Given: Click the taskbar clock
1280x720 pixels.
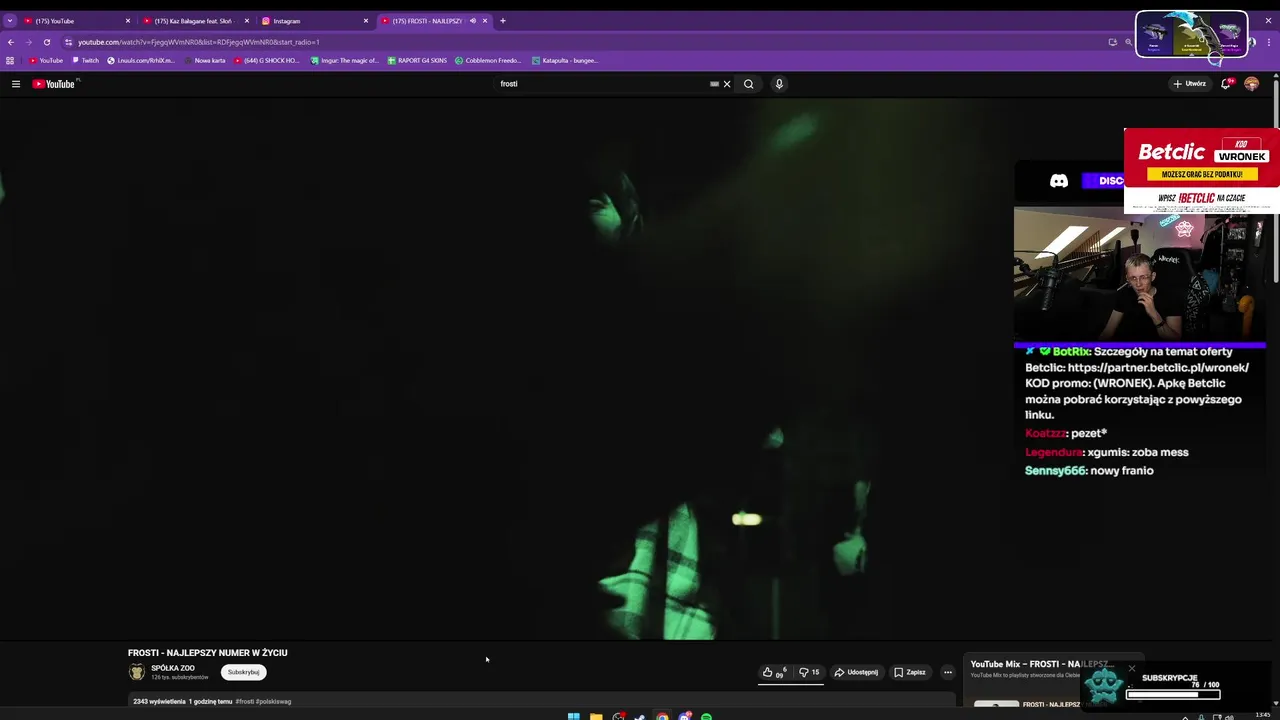Looking at the screenshot, I should pyautogui.click(x=1262, y=715).
